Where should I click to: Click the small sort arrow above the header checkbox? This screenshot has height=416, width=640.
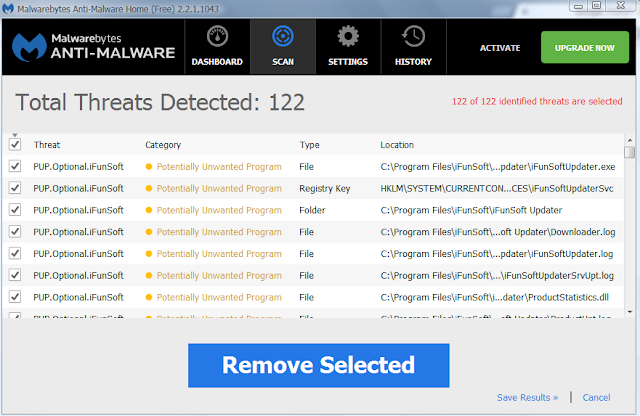click(x=15, y=135)
